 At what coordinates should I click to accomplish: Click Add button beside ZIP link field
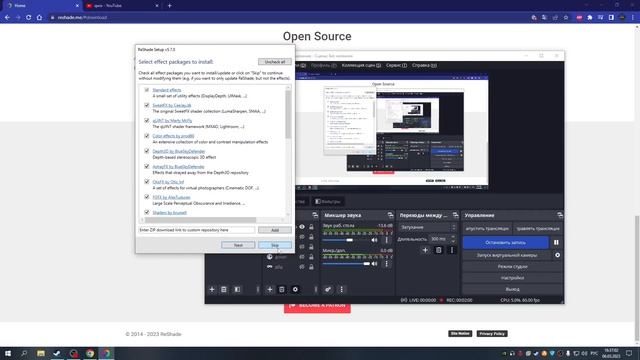(275, 230)
